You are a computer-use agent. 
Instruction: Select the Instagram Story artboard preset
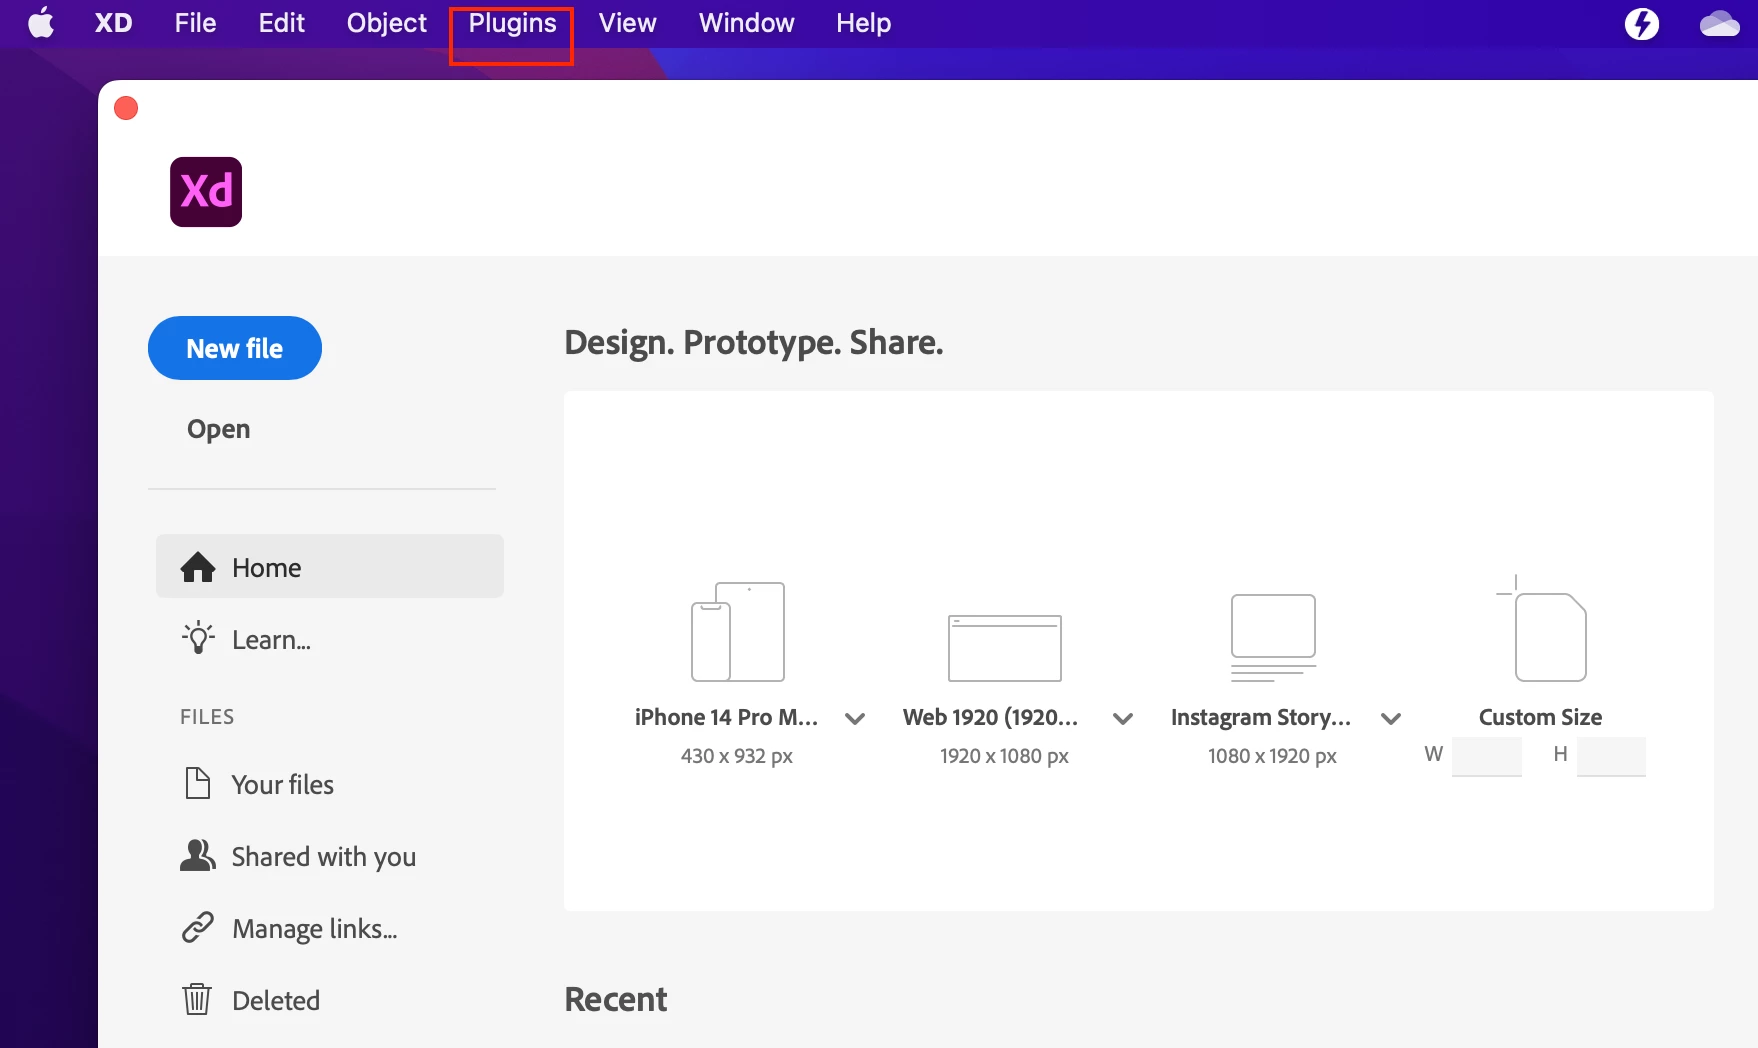(1273, 638)
